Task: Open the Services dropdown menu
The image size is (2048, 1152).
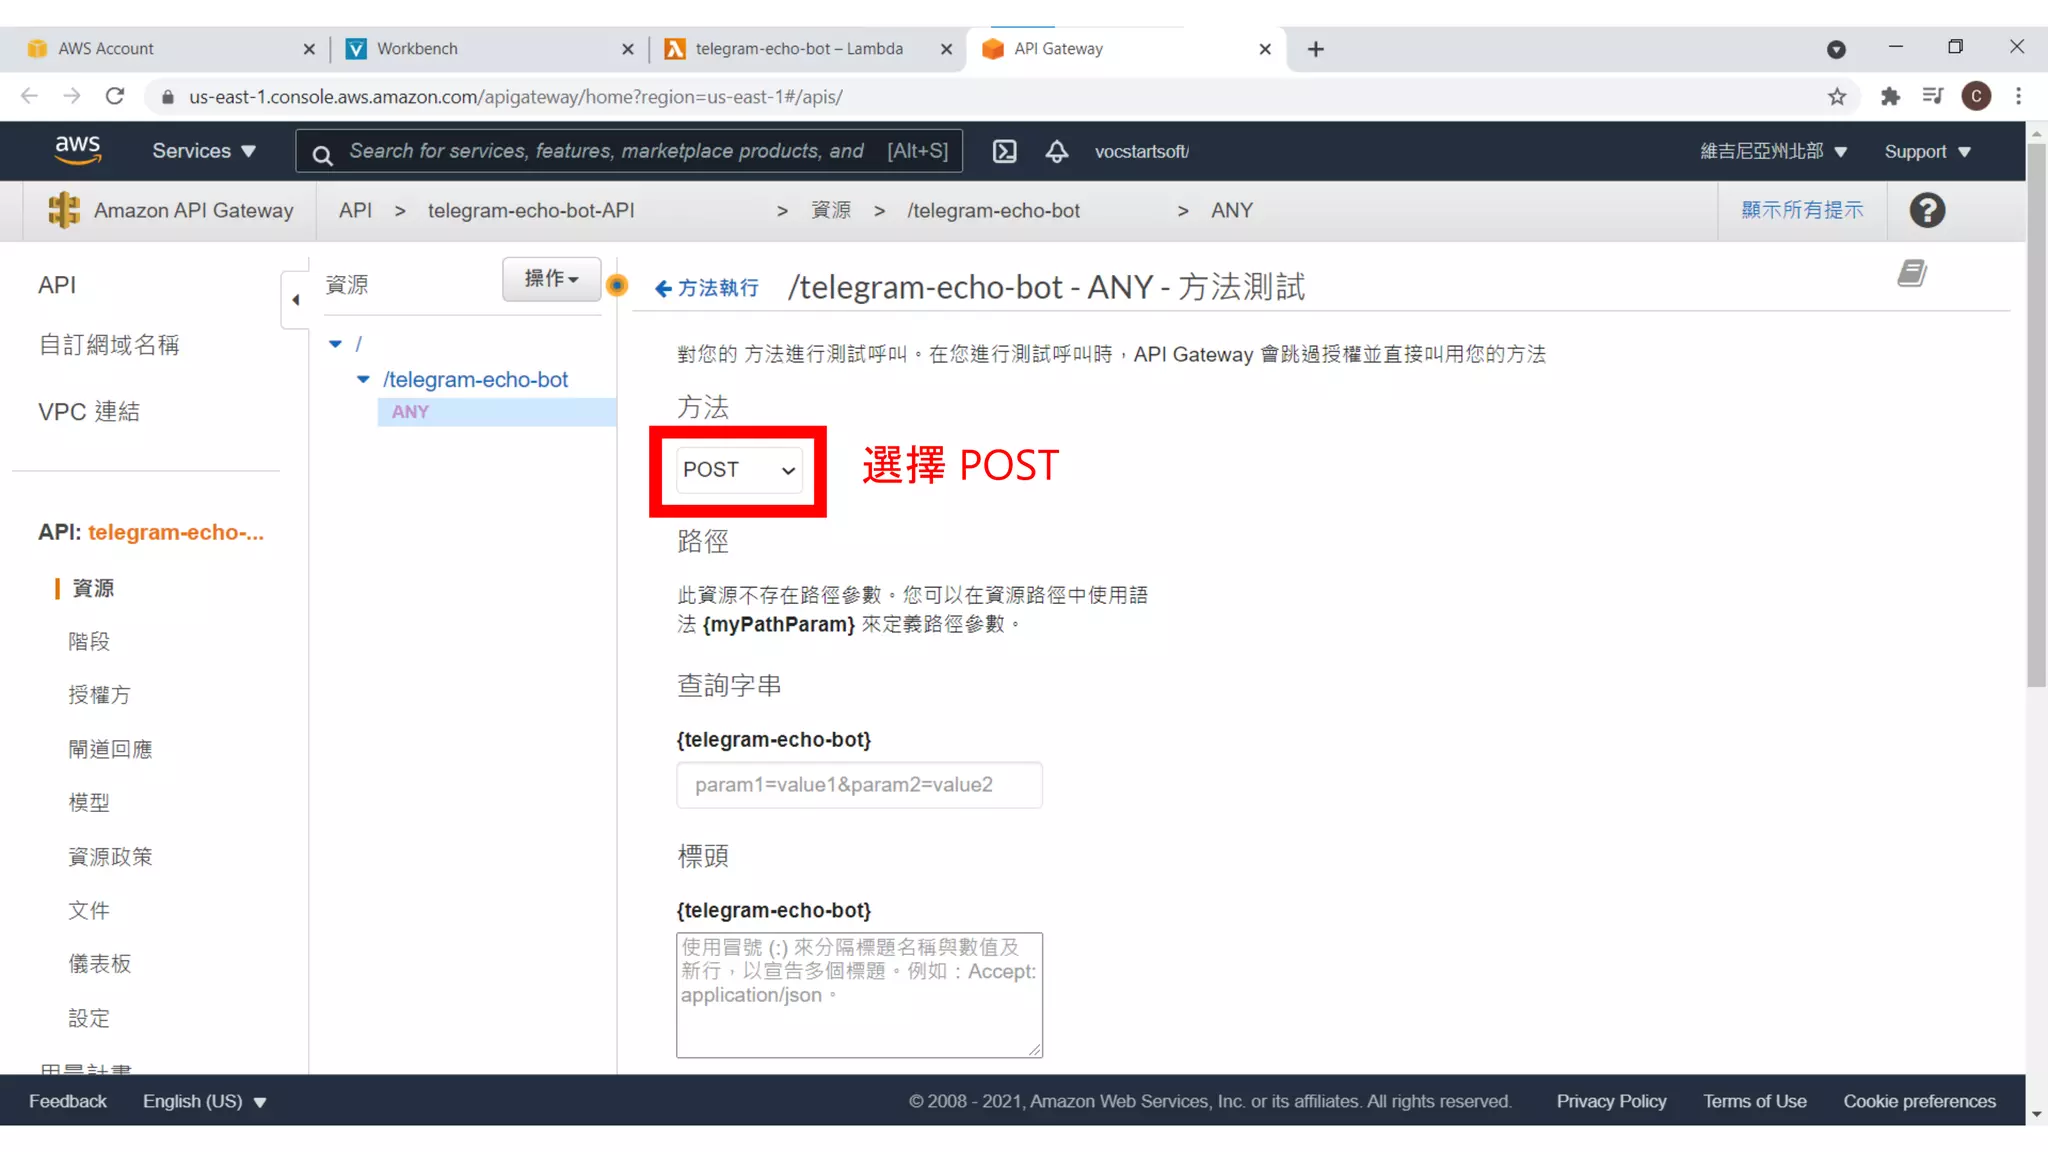Action: click(204, 151)
